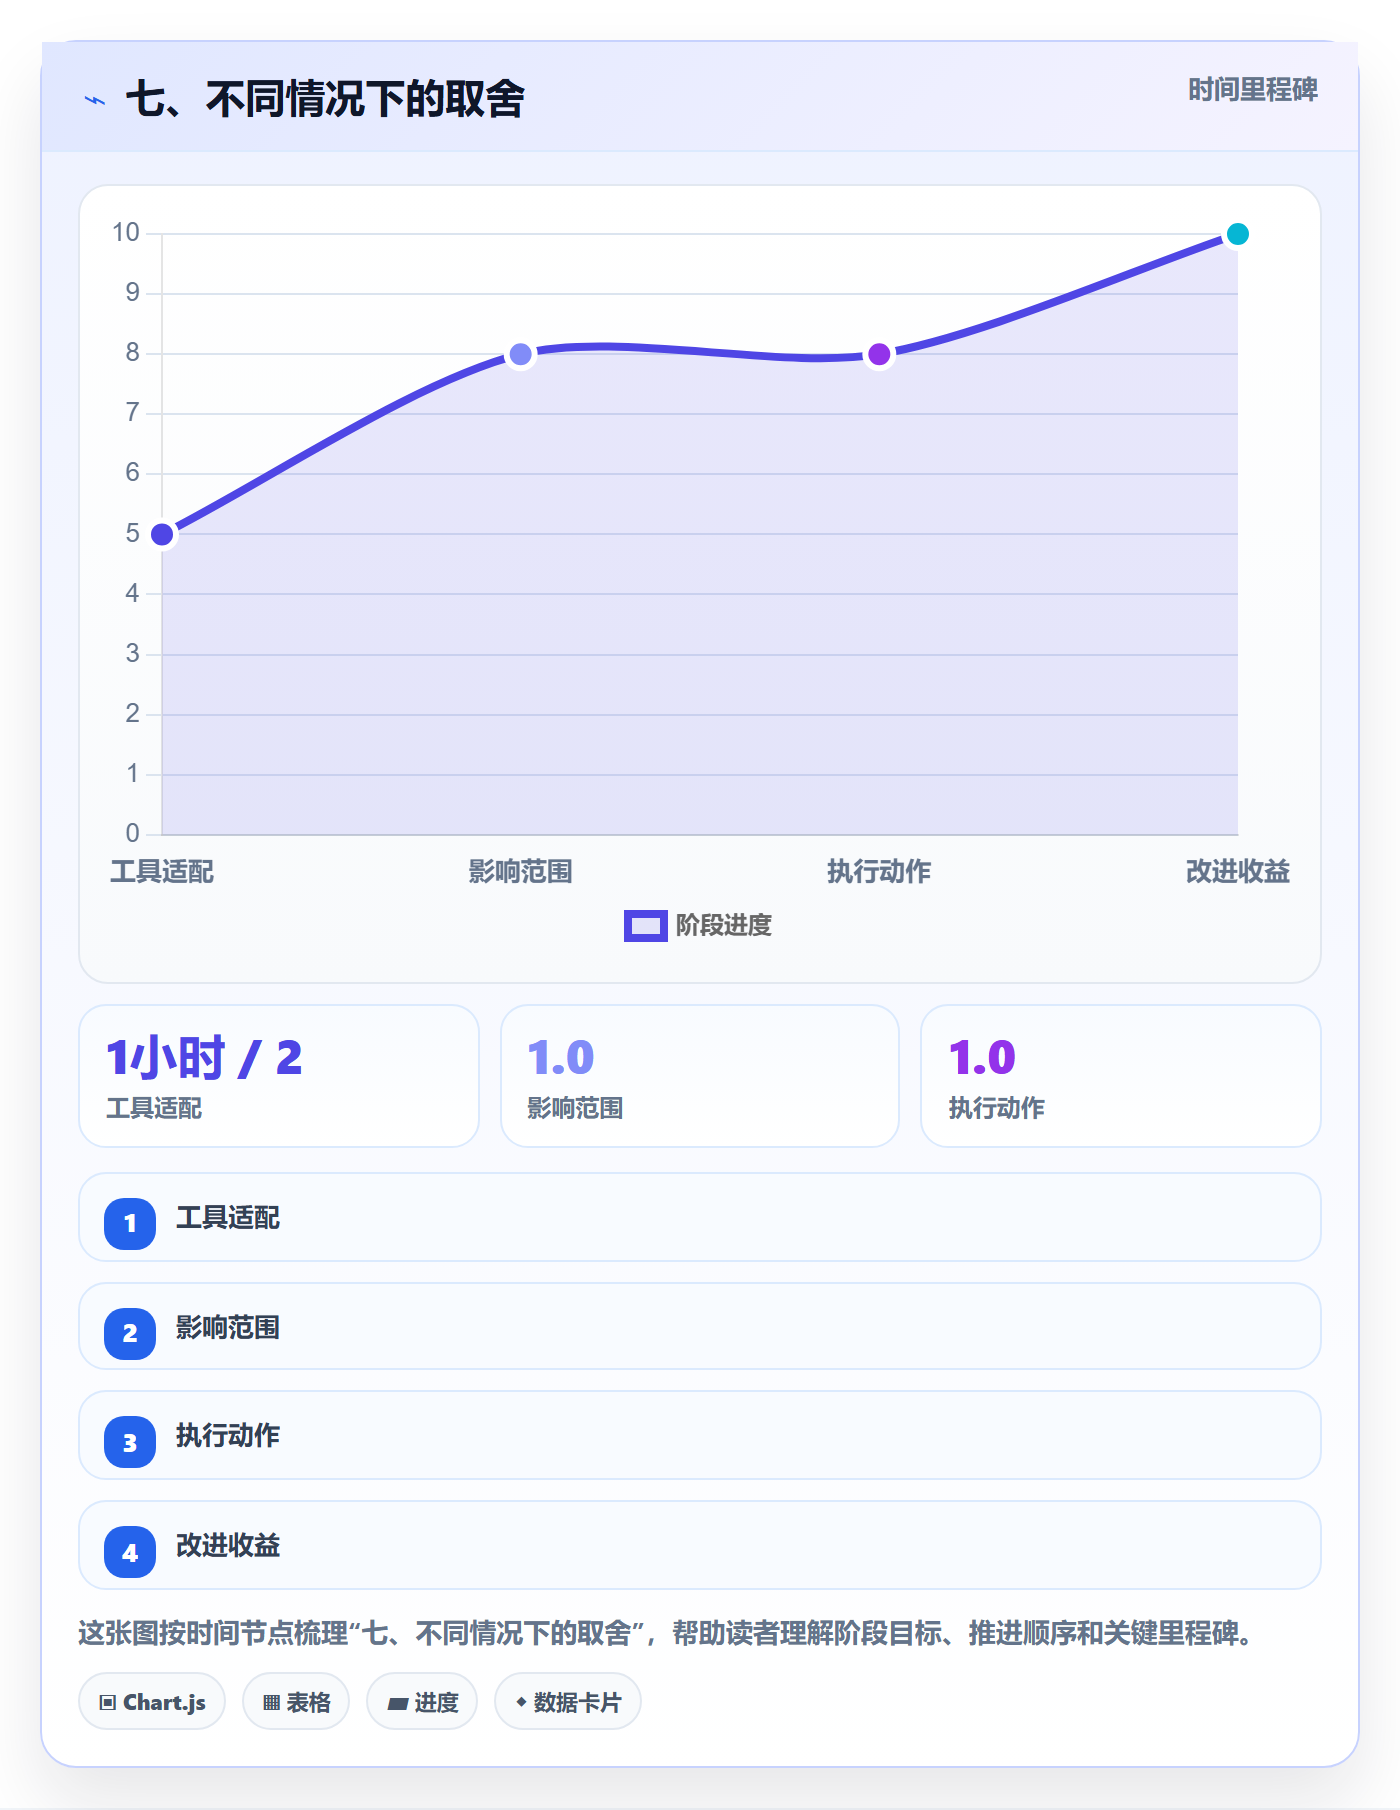Click the title 七、不同情况下的取舍

click(x=325, y=99)
